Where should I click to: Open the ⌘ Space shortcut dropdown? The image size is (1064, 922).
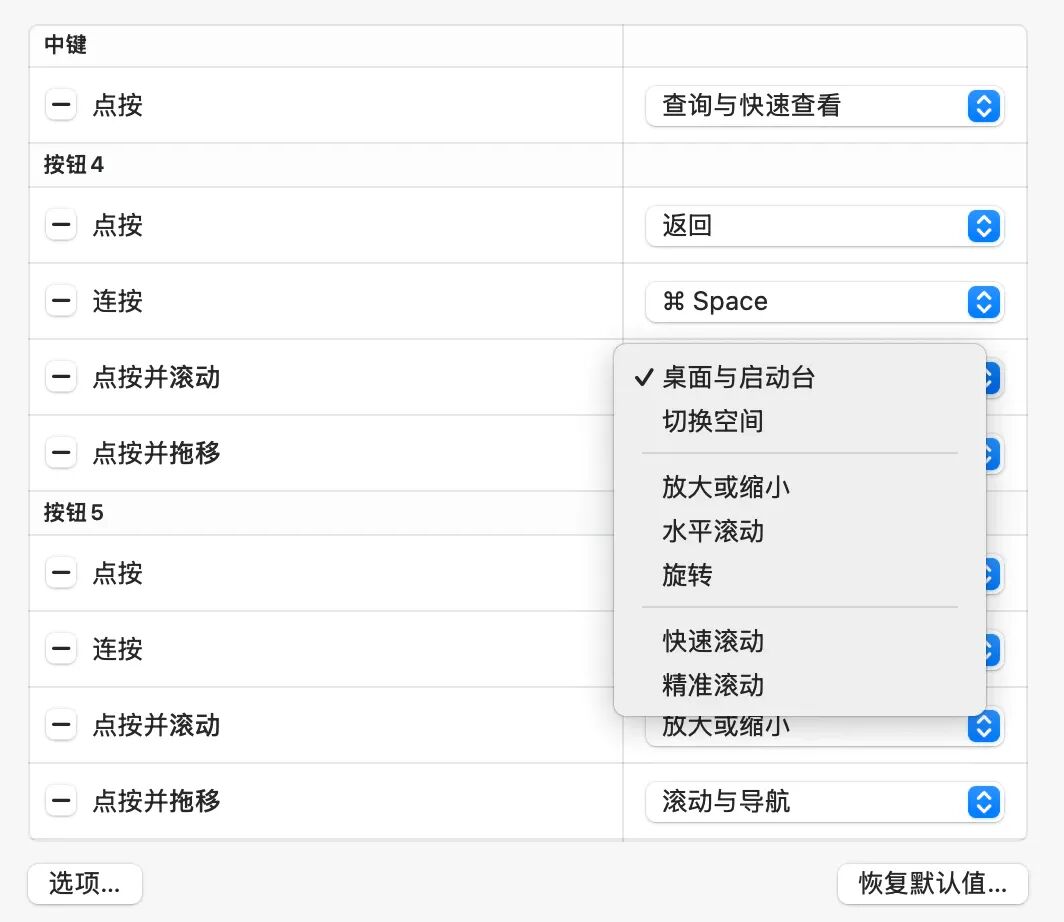click(824, 301)
